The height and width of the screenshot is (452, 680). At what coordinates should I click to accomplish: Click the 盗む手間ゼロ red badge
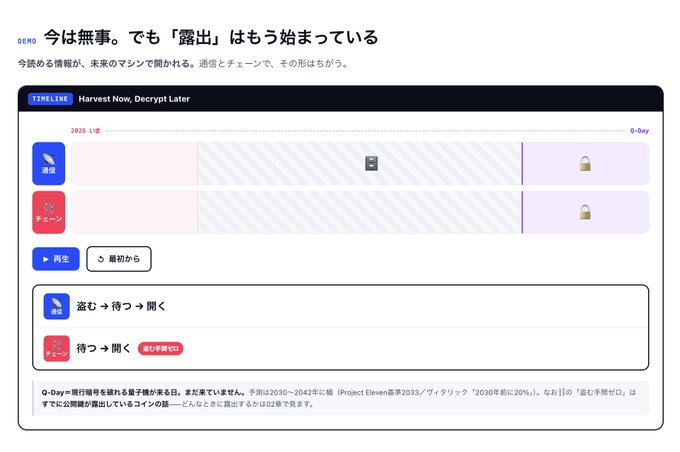(x=160, y=349)
